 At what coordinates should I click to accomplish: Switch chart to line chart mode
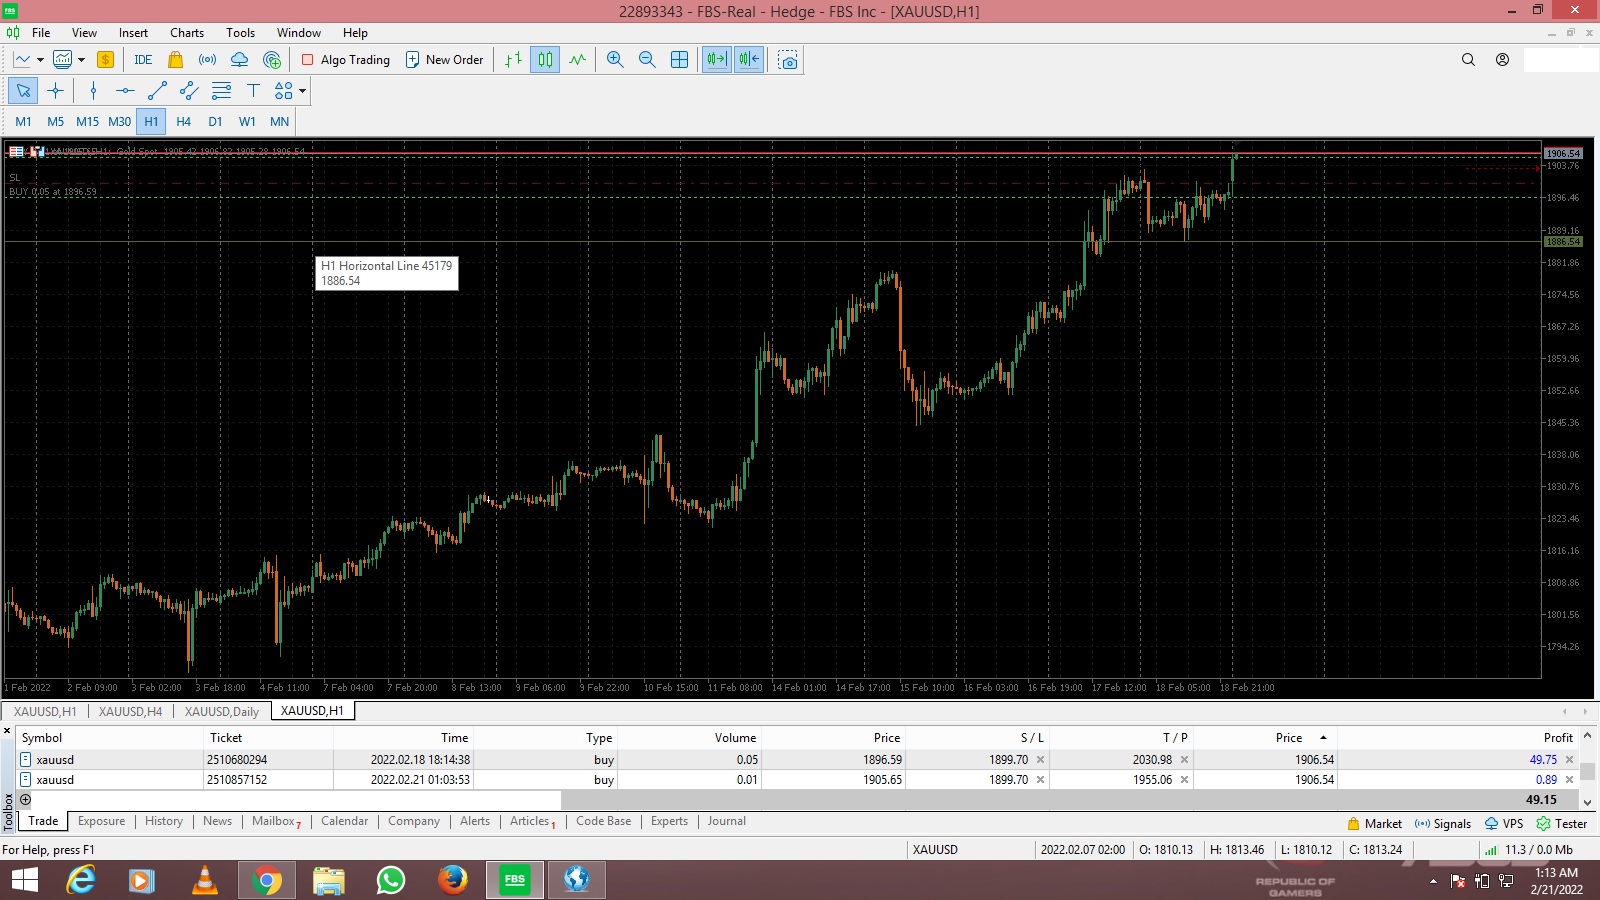(577, 60)
